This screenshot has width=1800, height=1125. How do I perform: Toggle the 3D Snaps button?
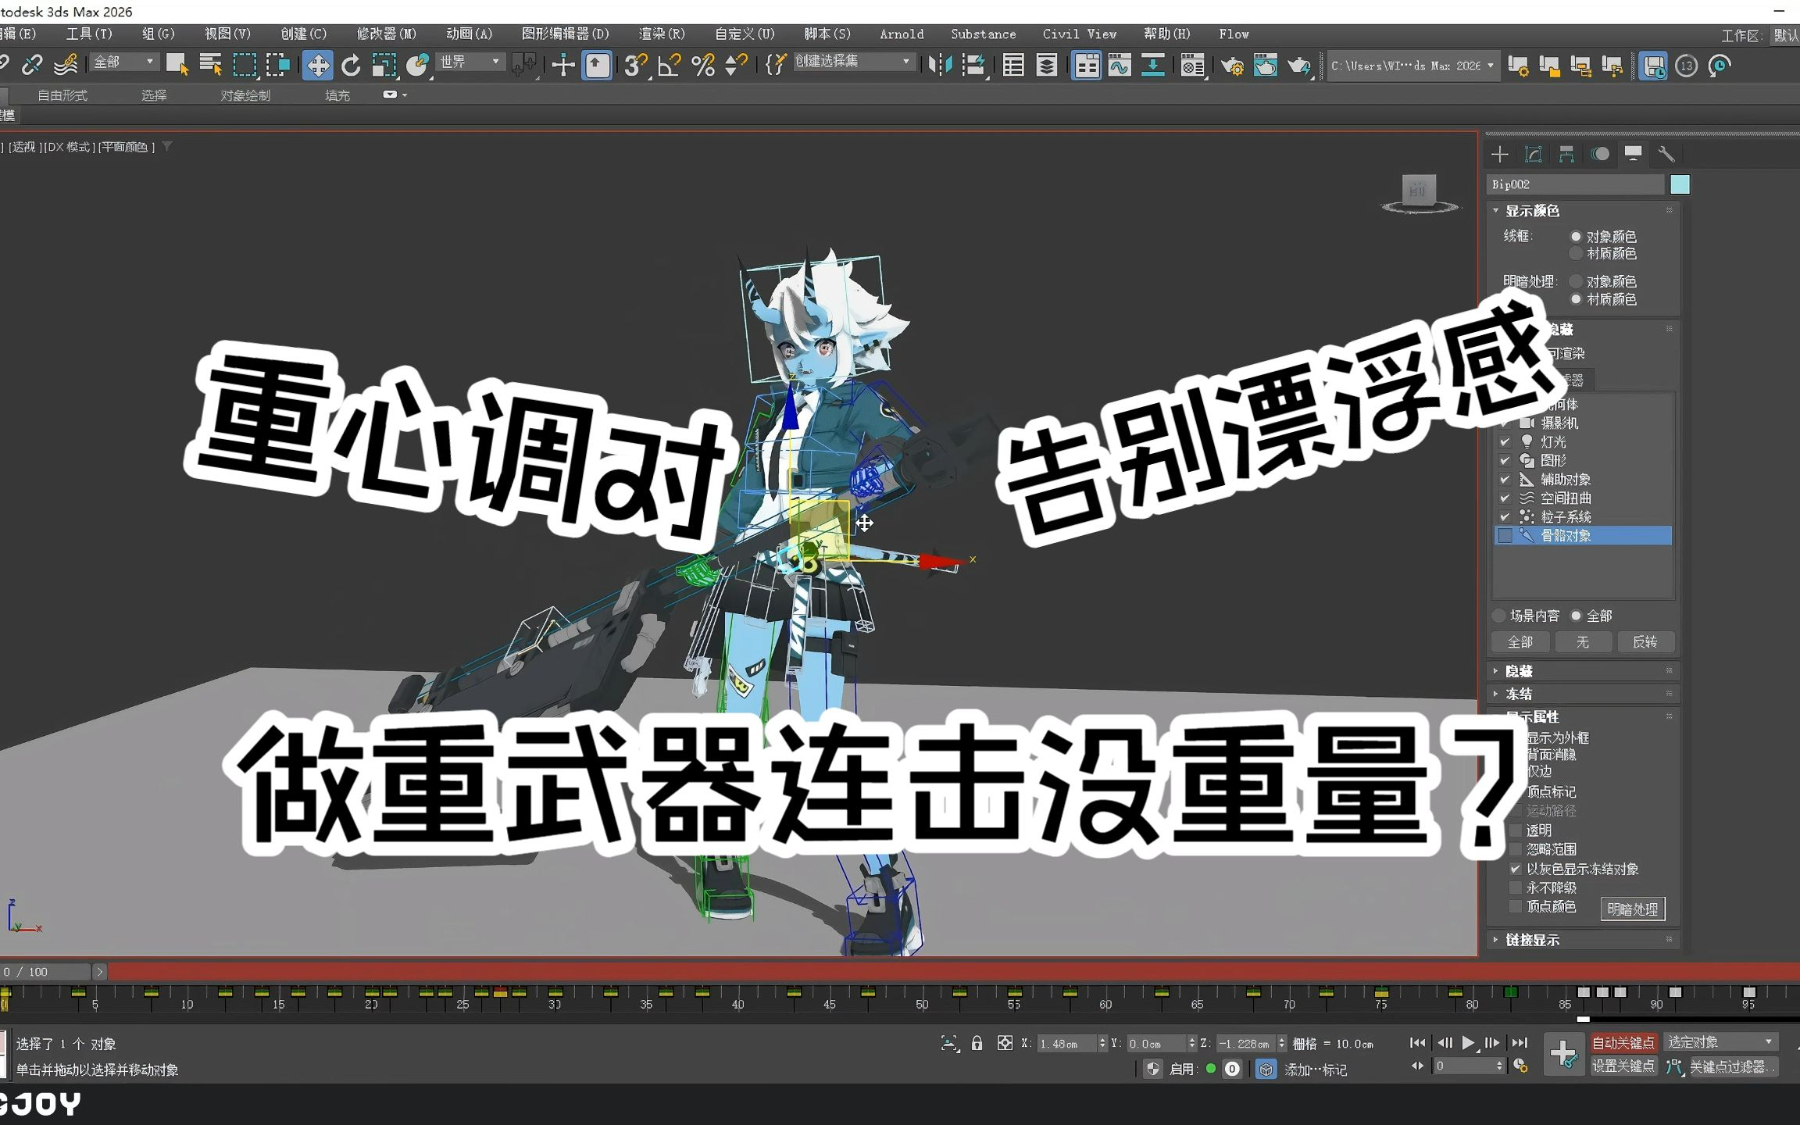point(635,66)
